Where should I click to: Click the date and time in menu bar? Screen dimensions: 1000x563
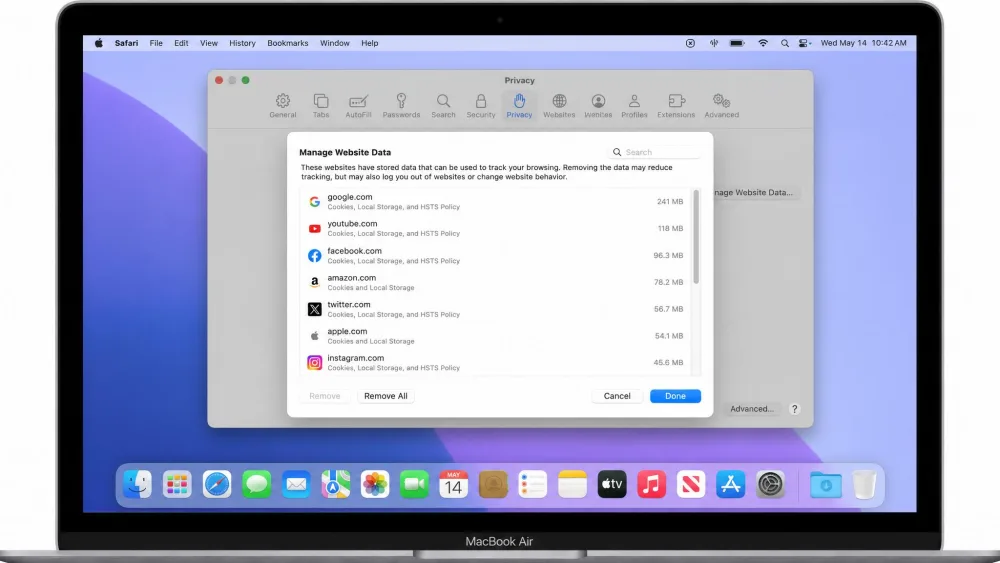point(864,43)
